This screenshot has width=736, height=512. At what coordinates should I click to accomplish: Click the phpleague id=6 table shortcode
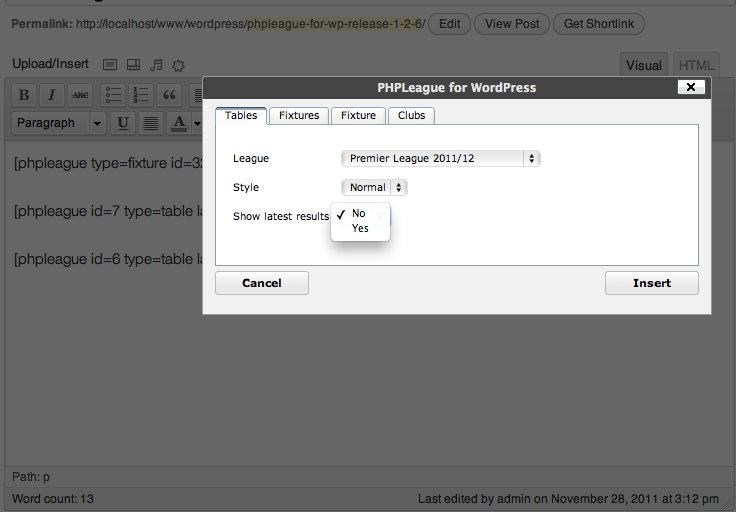click(108, 259)
